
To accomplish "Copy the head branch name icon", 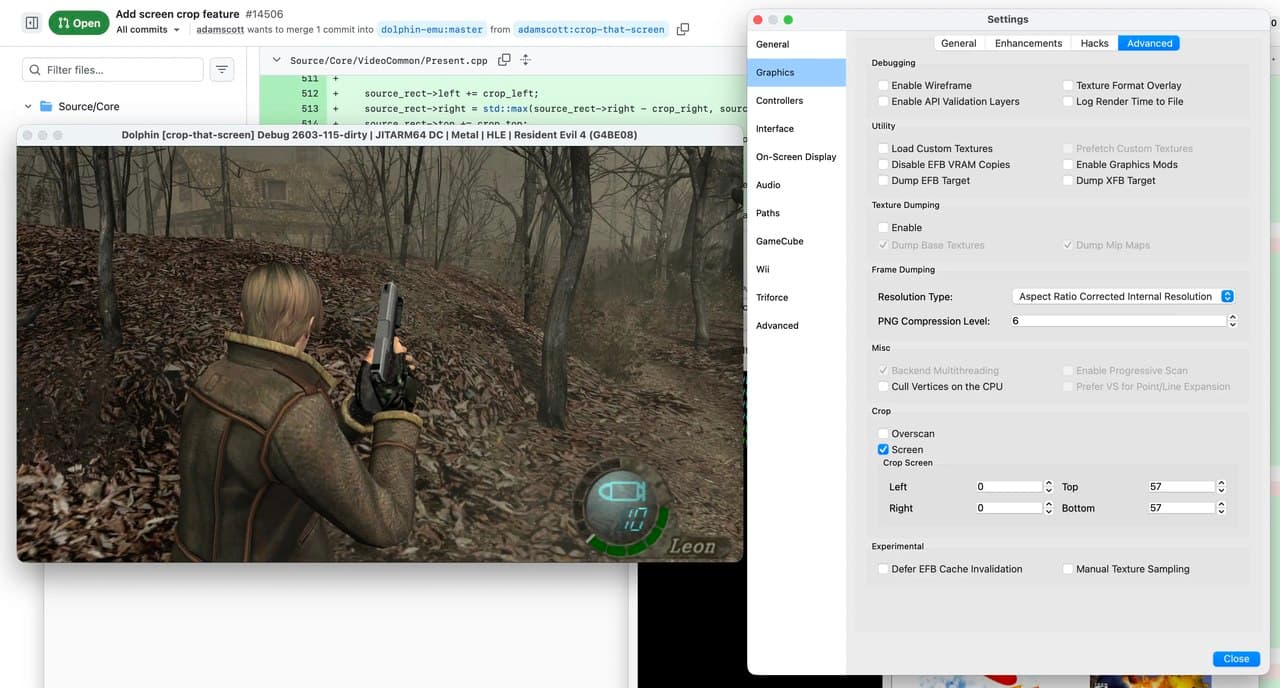I will tap(683, 30).
